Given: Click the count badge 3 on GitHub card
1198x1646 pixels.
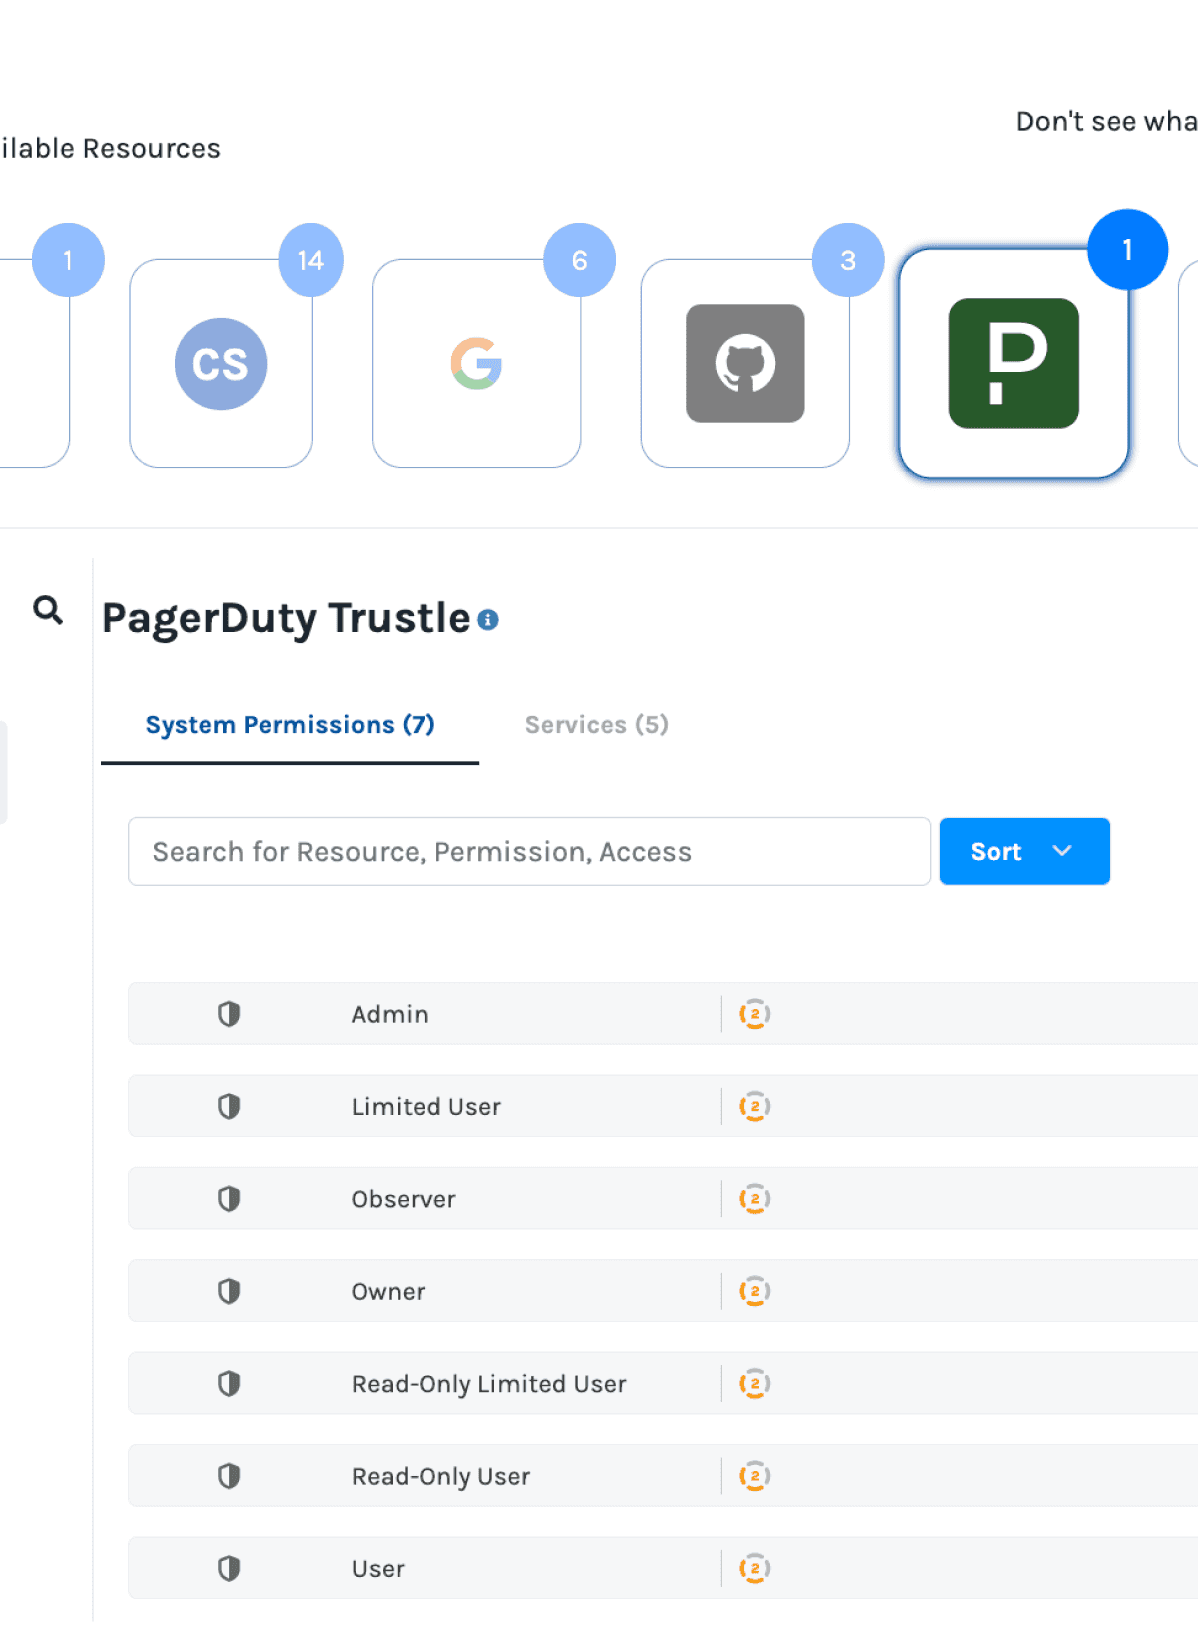Looking at the screenshot, I should click(x=848, y=260).
